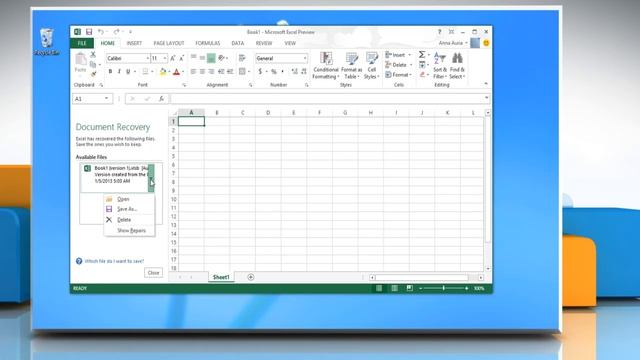This screenshot has height=360, width=640.
Task: Toggle Align Right
Action: point(211,72)
